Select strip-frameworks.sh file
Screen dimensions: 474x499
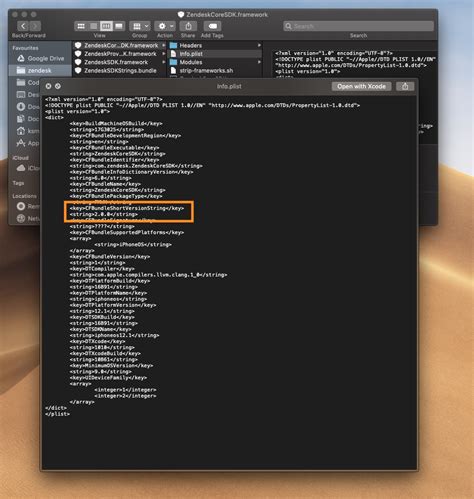[x=215, y=70]
